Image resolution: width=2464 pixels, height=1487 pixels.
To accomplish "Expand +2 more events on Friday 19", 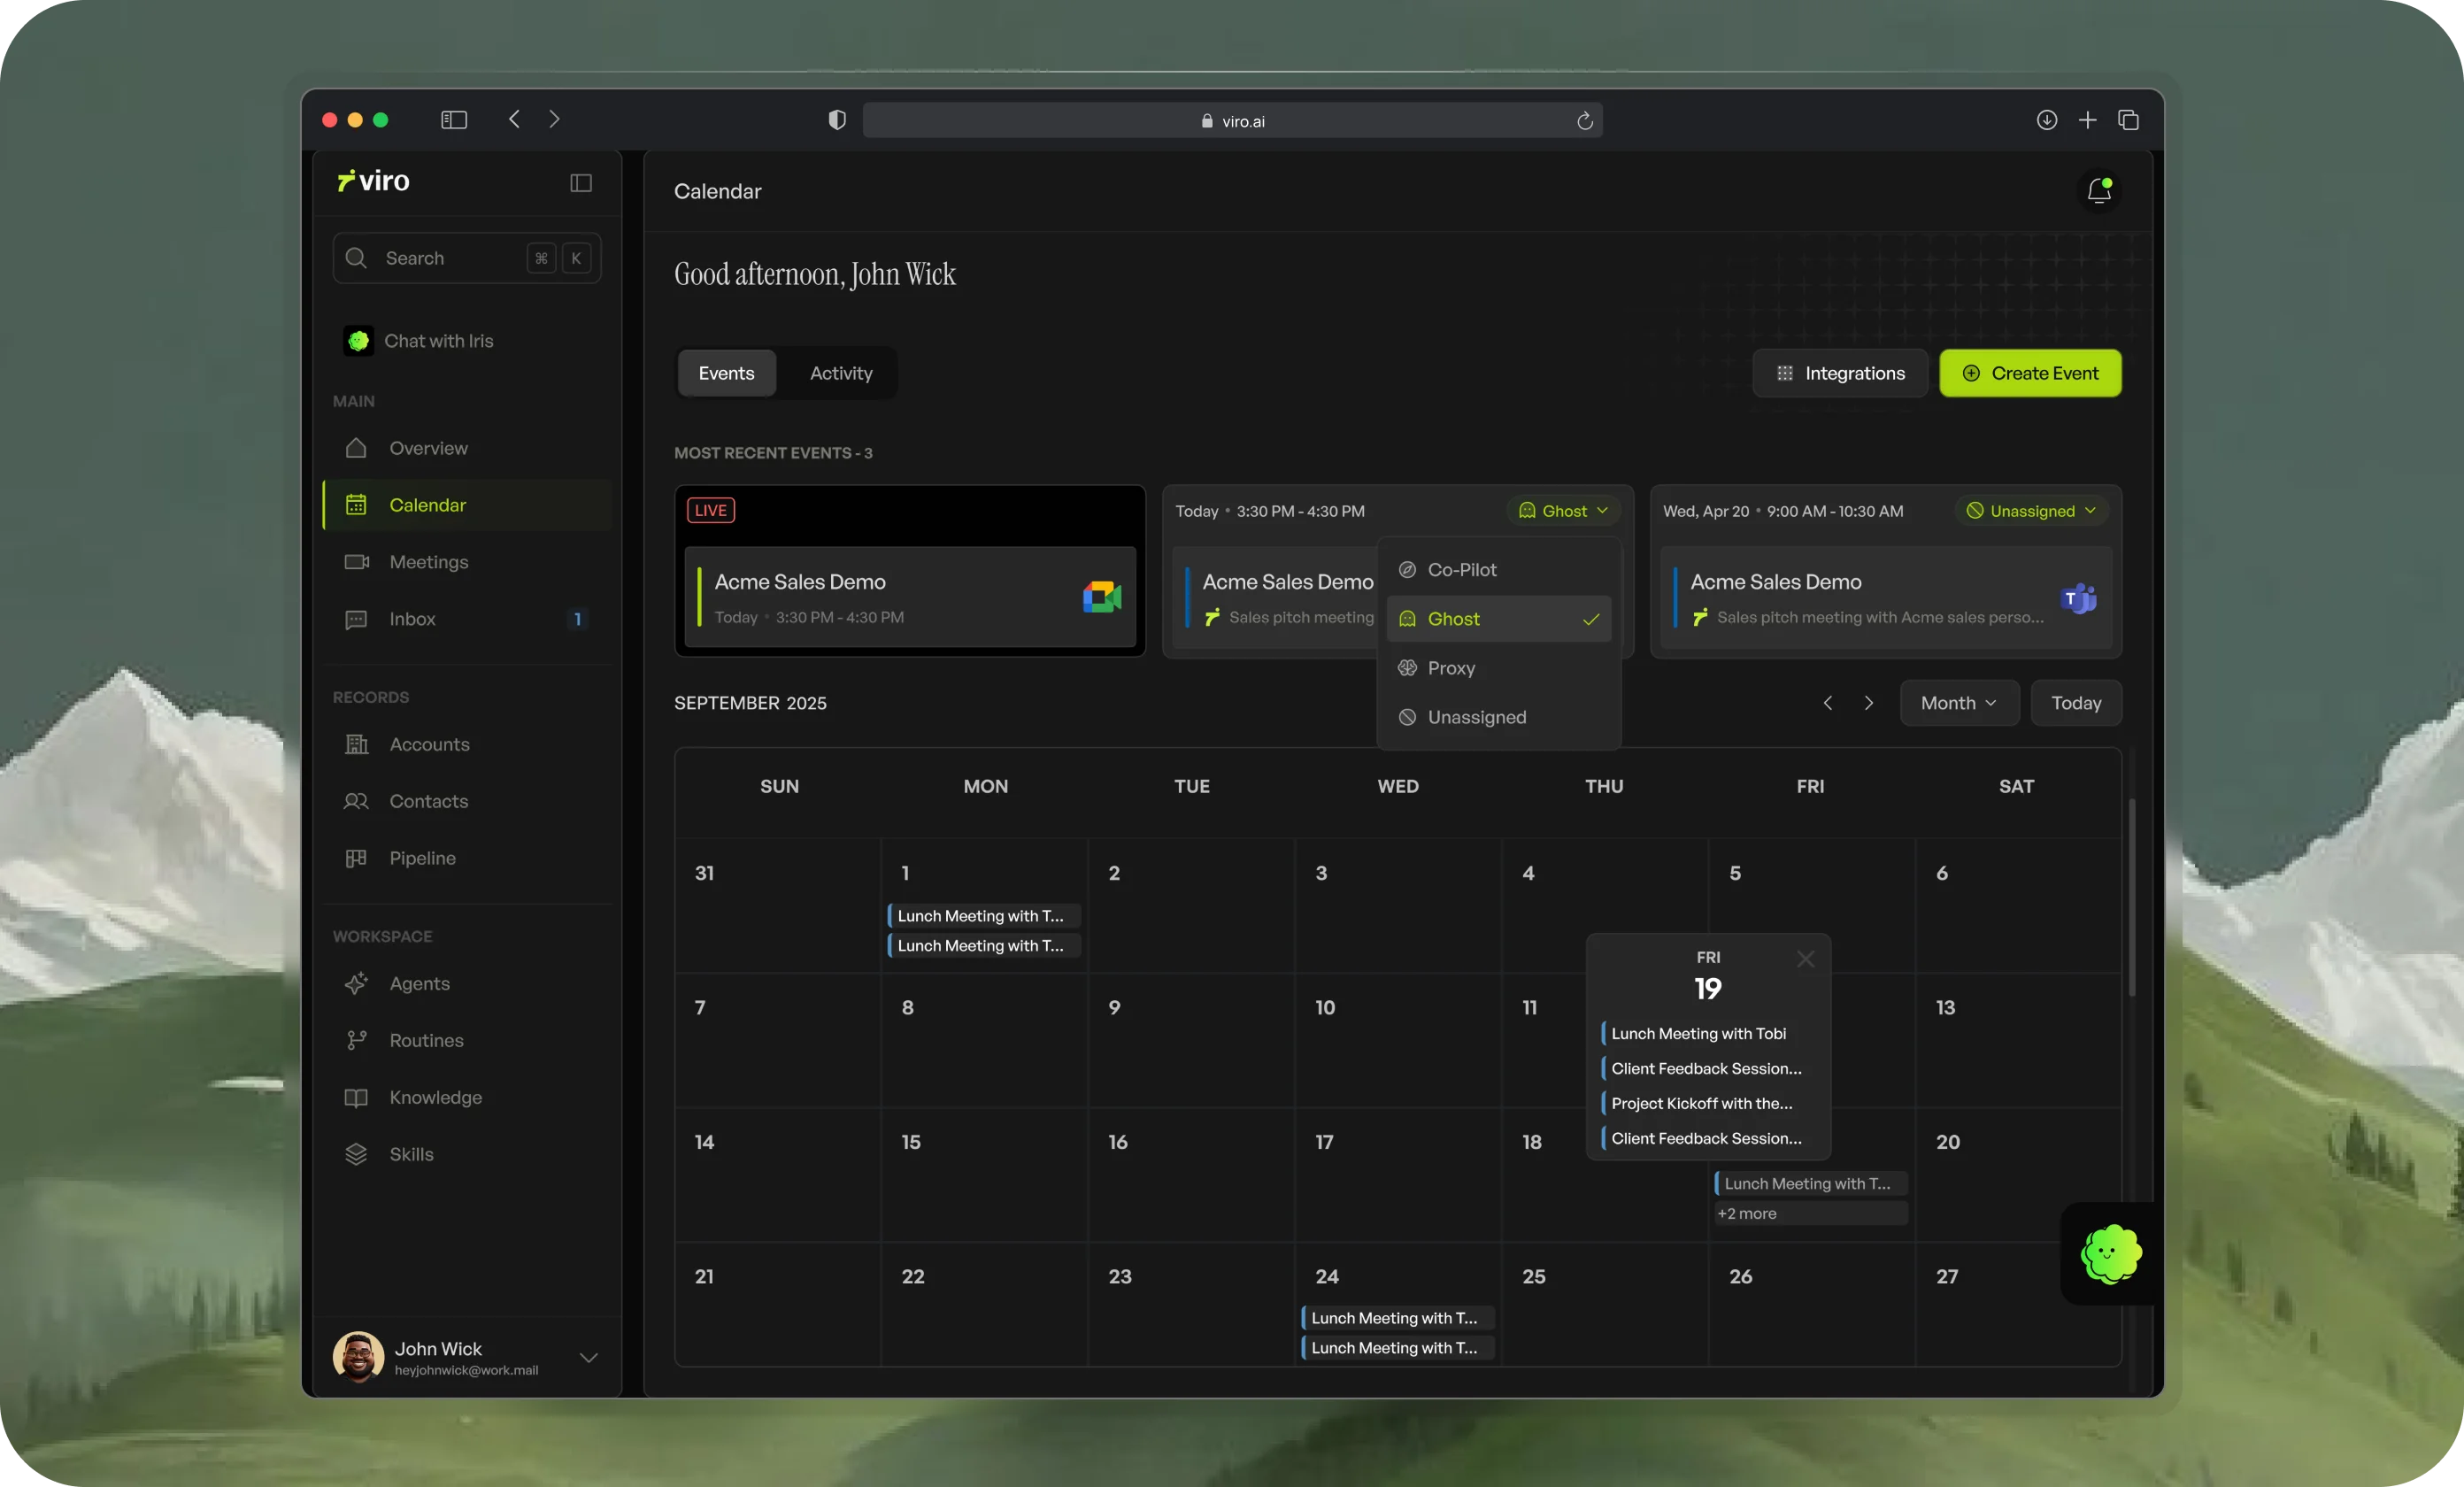I will point(1810,1213).
